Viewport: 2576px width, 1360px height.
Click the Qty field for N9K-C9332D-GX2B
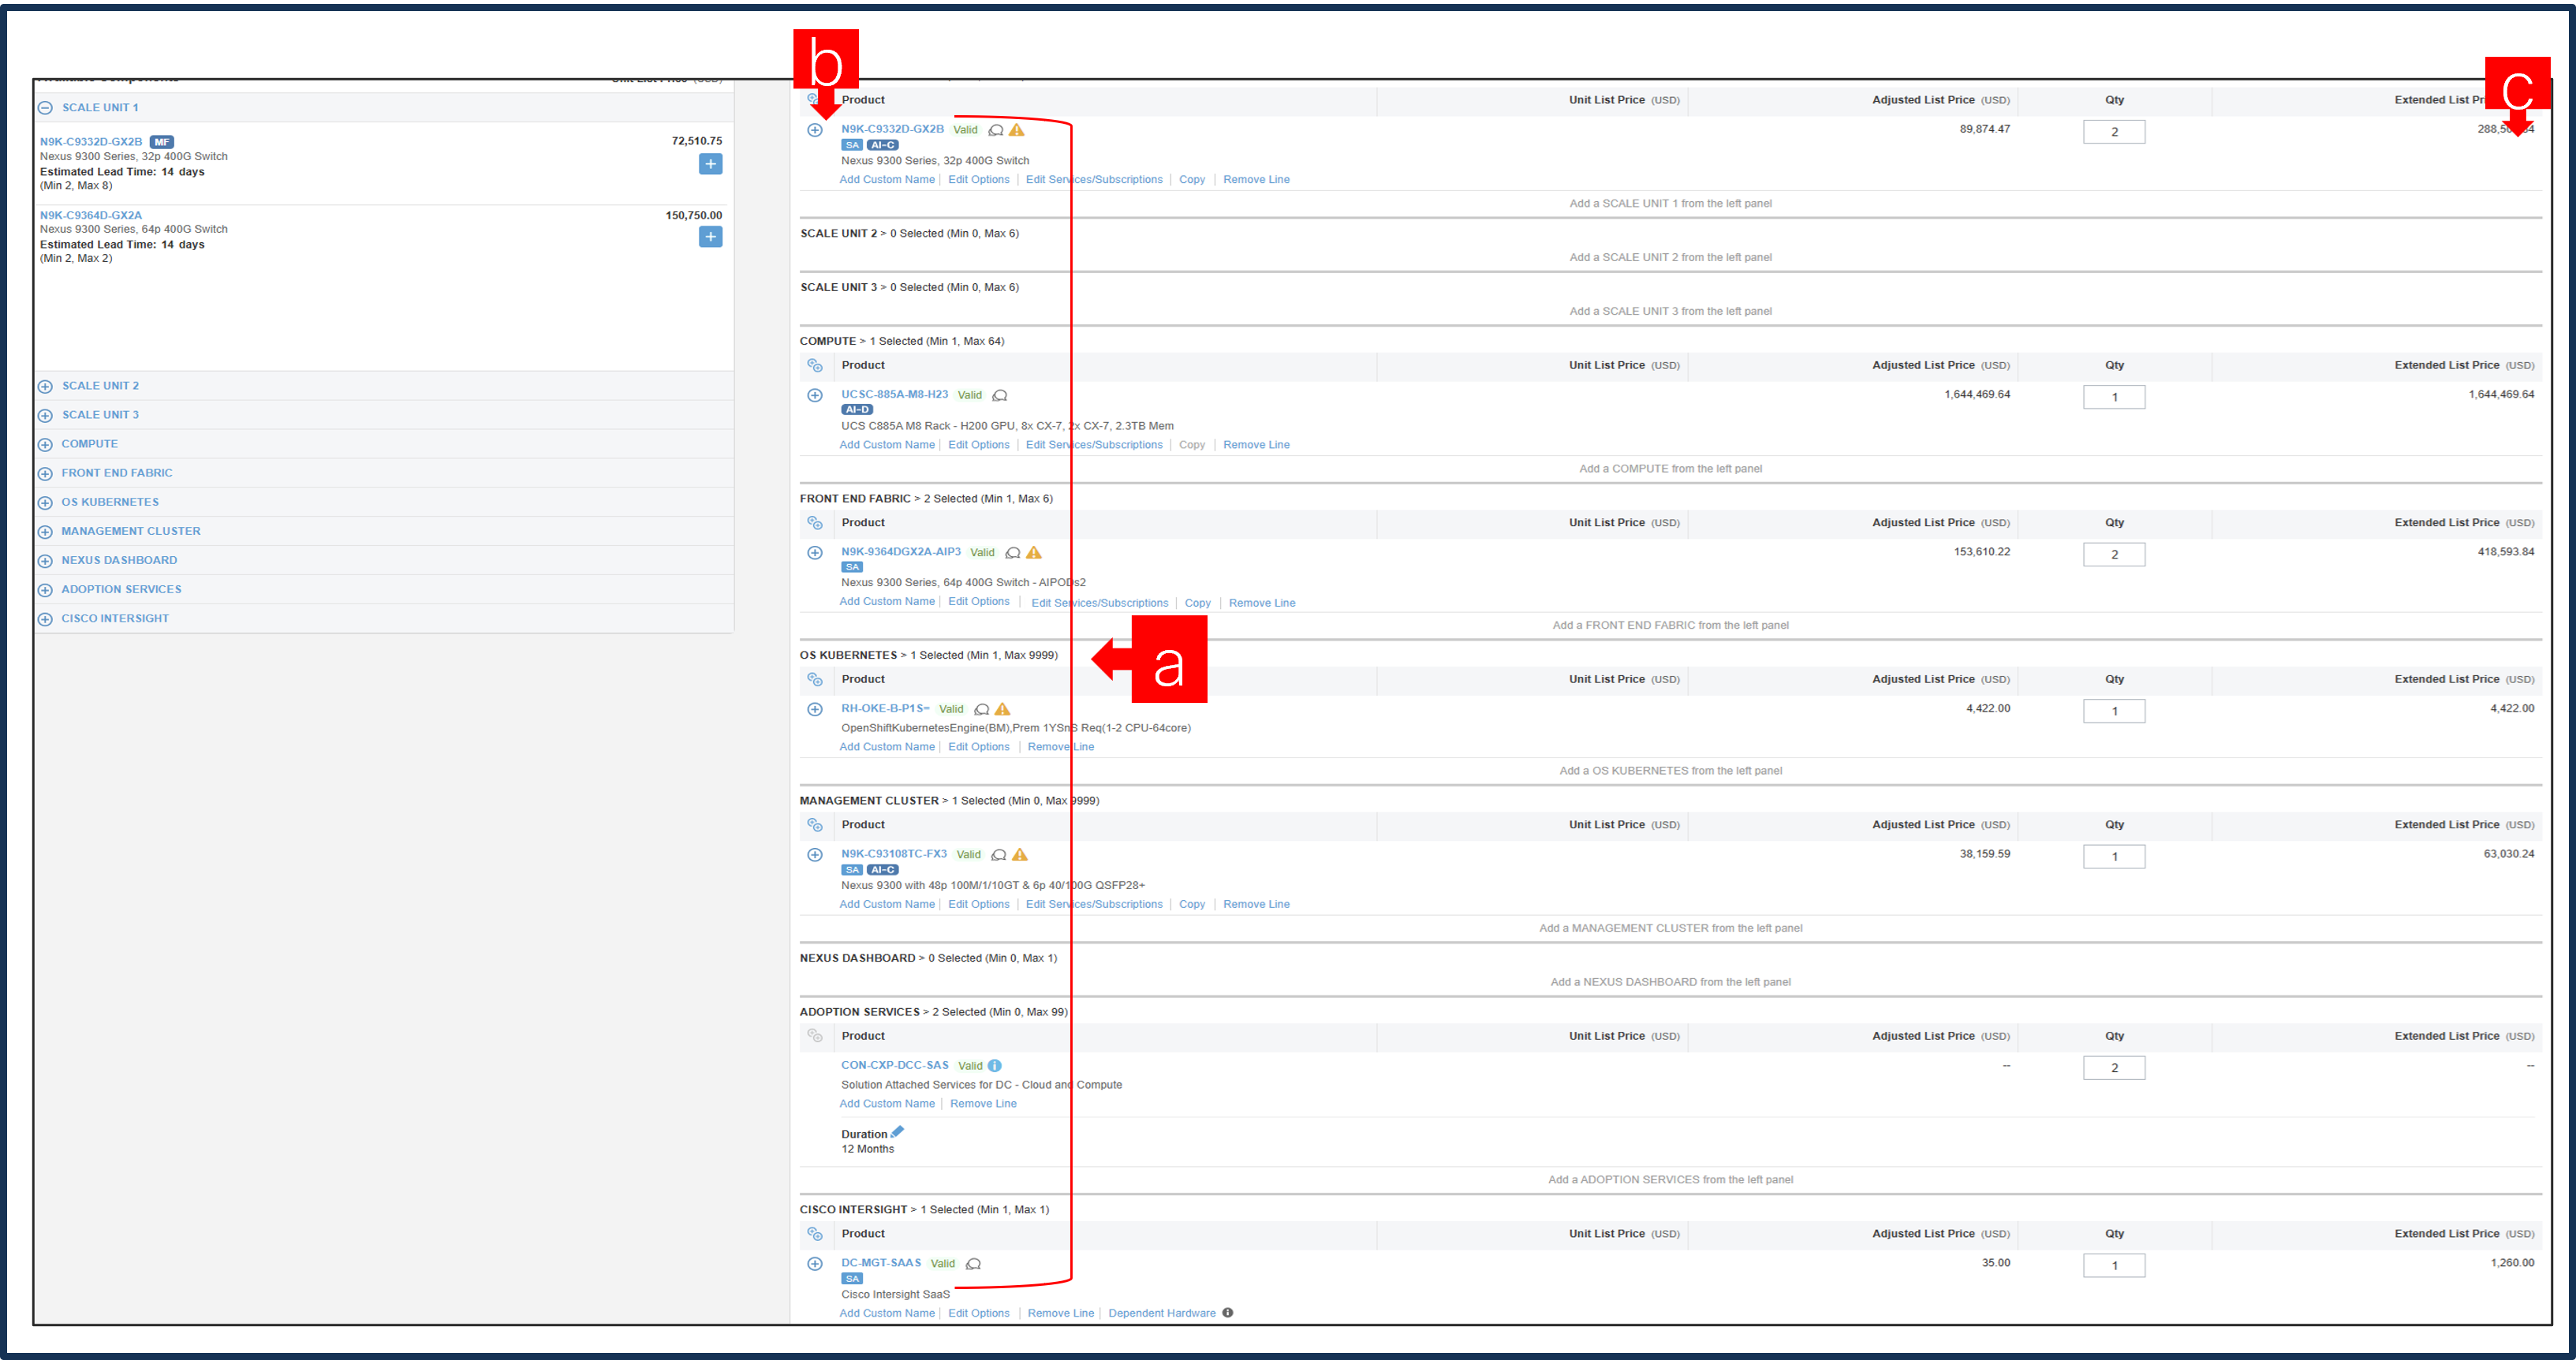pos(2114,131)
